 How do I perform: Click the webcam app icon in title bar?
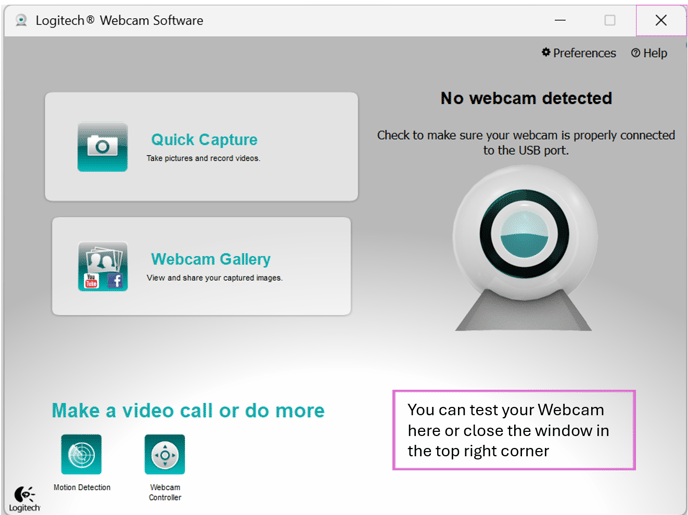(x=21, y=20)
